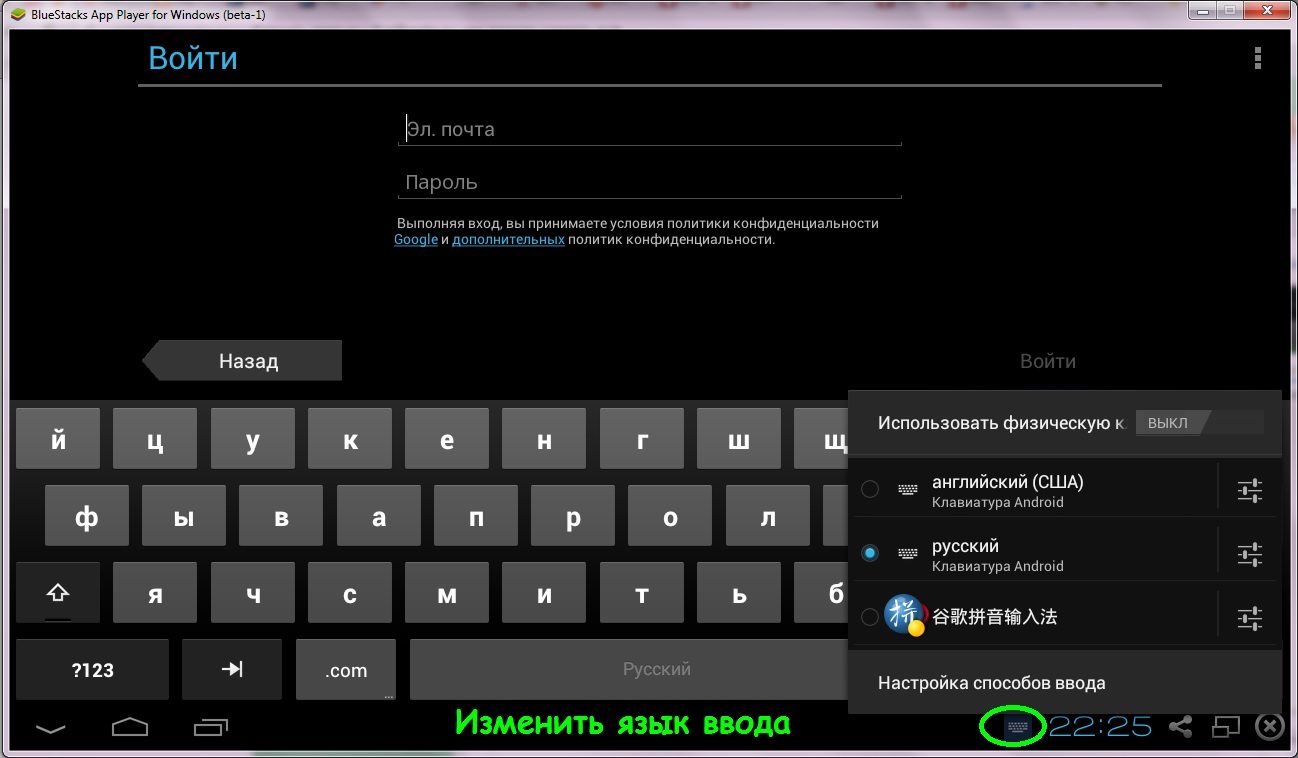1298x758 pixels.
Task: Open the дополнительных policies link
Action: pyautogui.click(x=508, y=240)
